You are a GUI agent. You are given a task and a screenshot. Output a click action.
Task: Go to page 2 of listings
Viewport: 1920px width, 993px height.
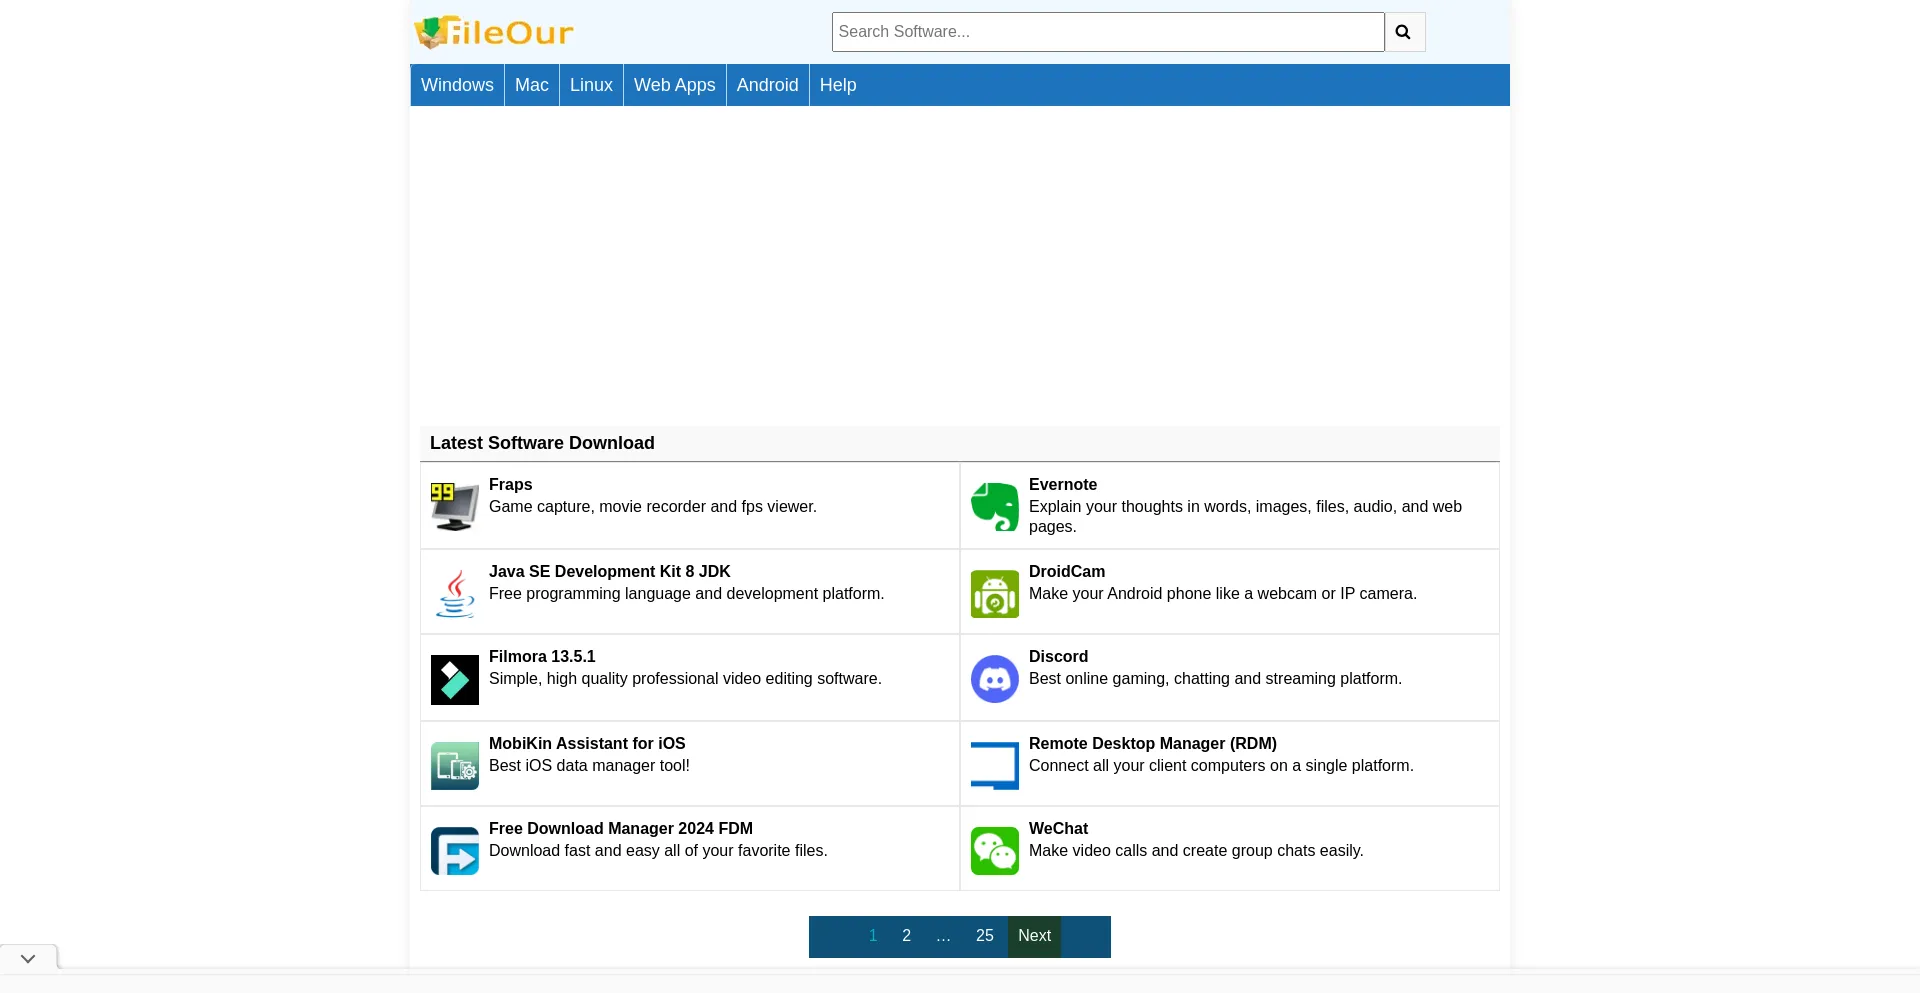pyautogui.click(x=906, y=936)
